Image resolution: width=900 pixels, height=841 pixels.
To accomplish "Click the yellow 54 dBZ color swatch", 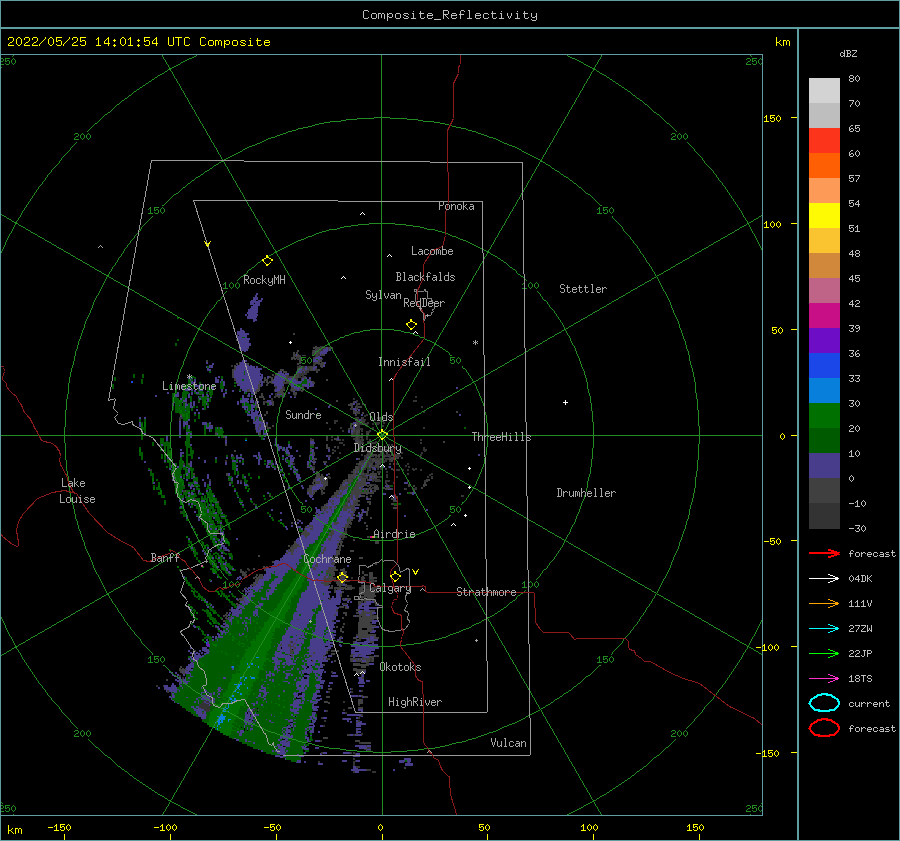I will tap(824, 215).
